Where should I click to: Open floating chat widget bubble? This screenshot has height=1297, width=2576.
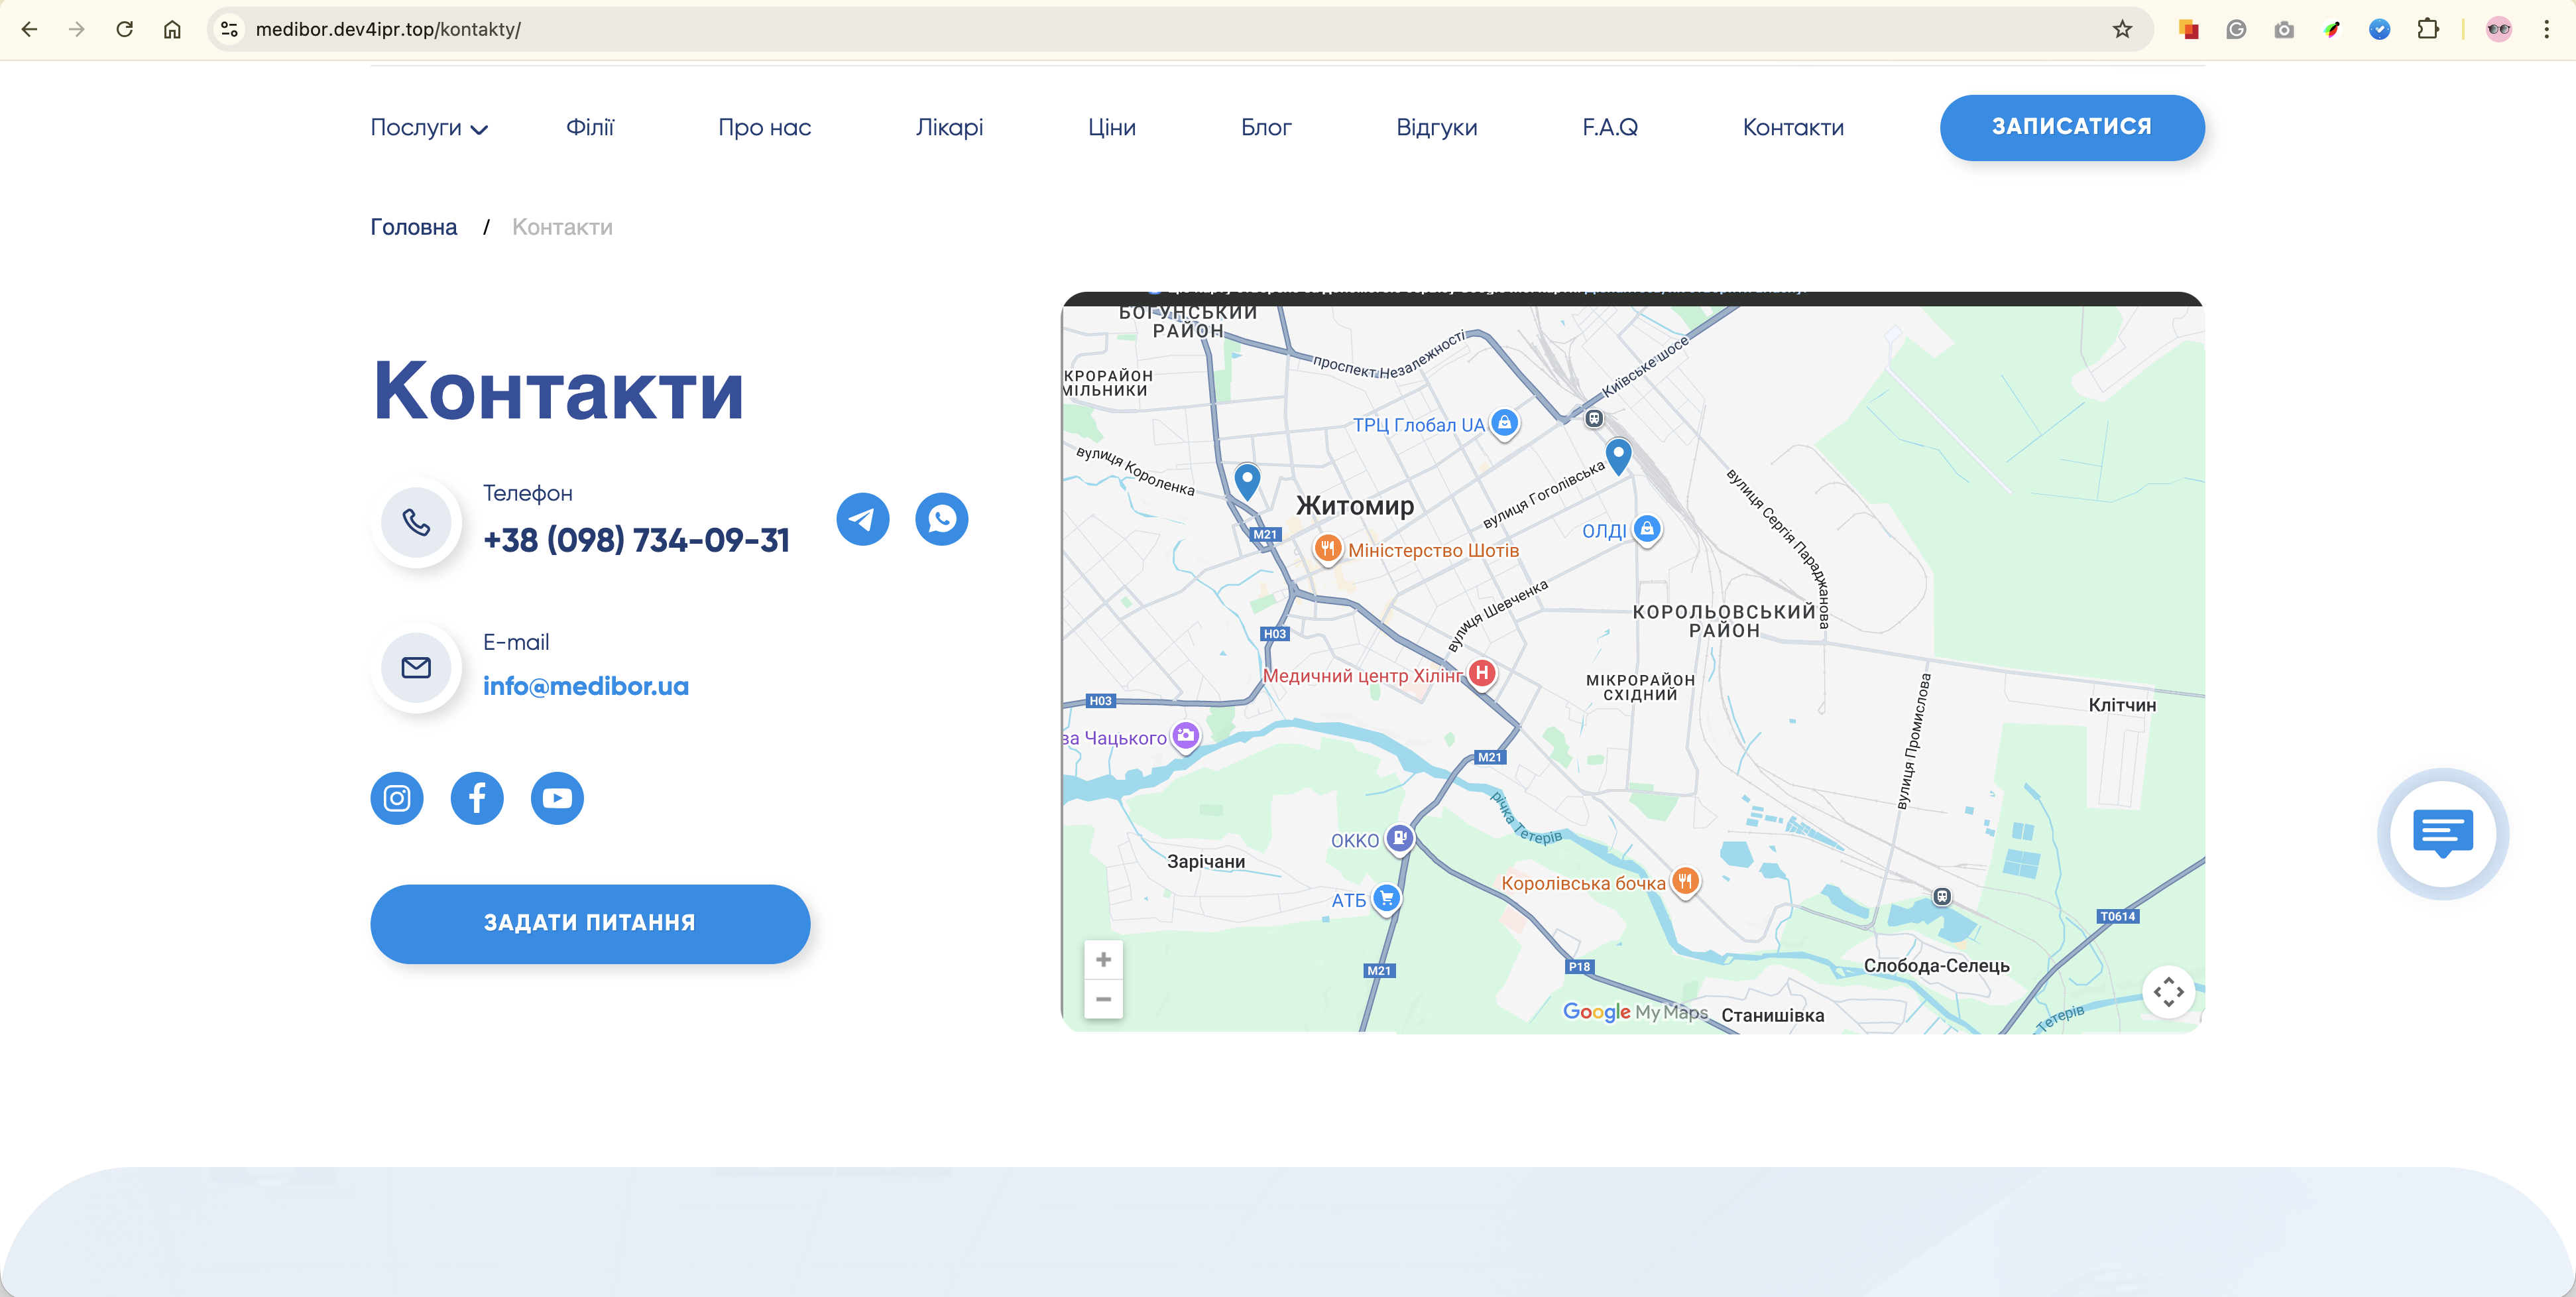(2442, 833)
